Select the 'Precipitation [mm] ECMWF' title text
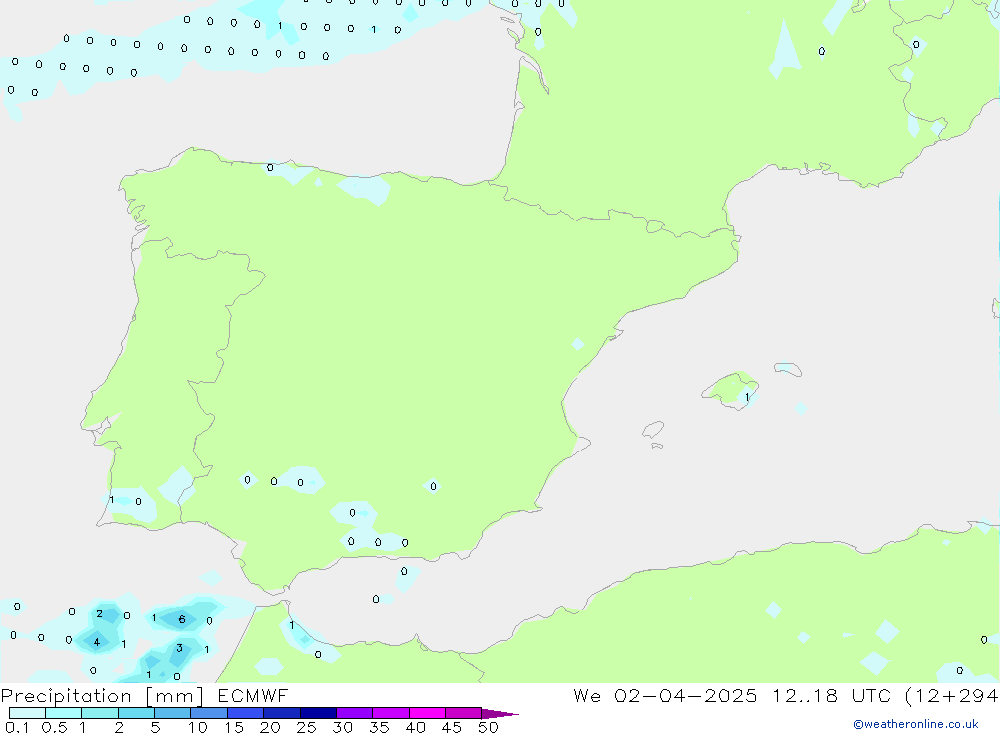1000x733 pixels. click(145, 695)
